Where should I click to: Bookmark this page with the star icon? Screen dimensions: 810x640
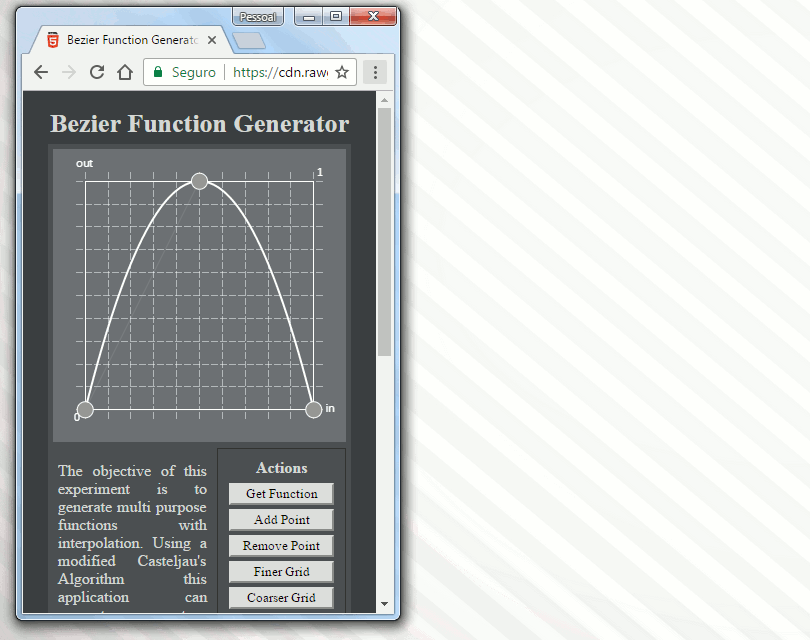tap(342, 72)
